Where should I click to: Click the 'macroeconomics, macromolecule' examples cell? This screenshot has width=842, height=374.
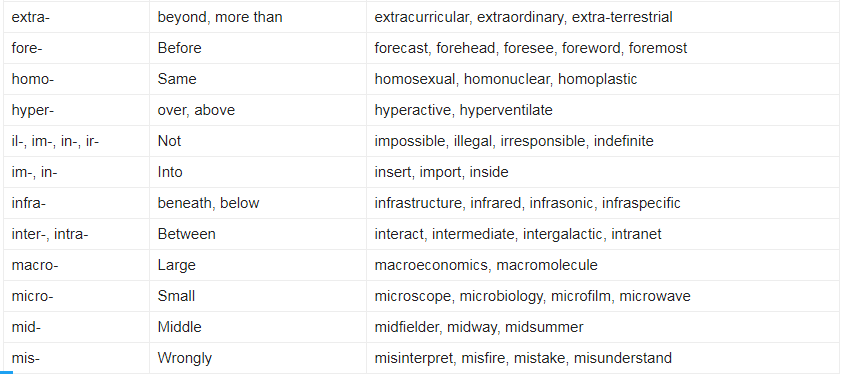604,265
